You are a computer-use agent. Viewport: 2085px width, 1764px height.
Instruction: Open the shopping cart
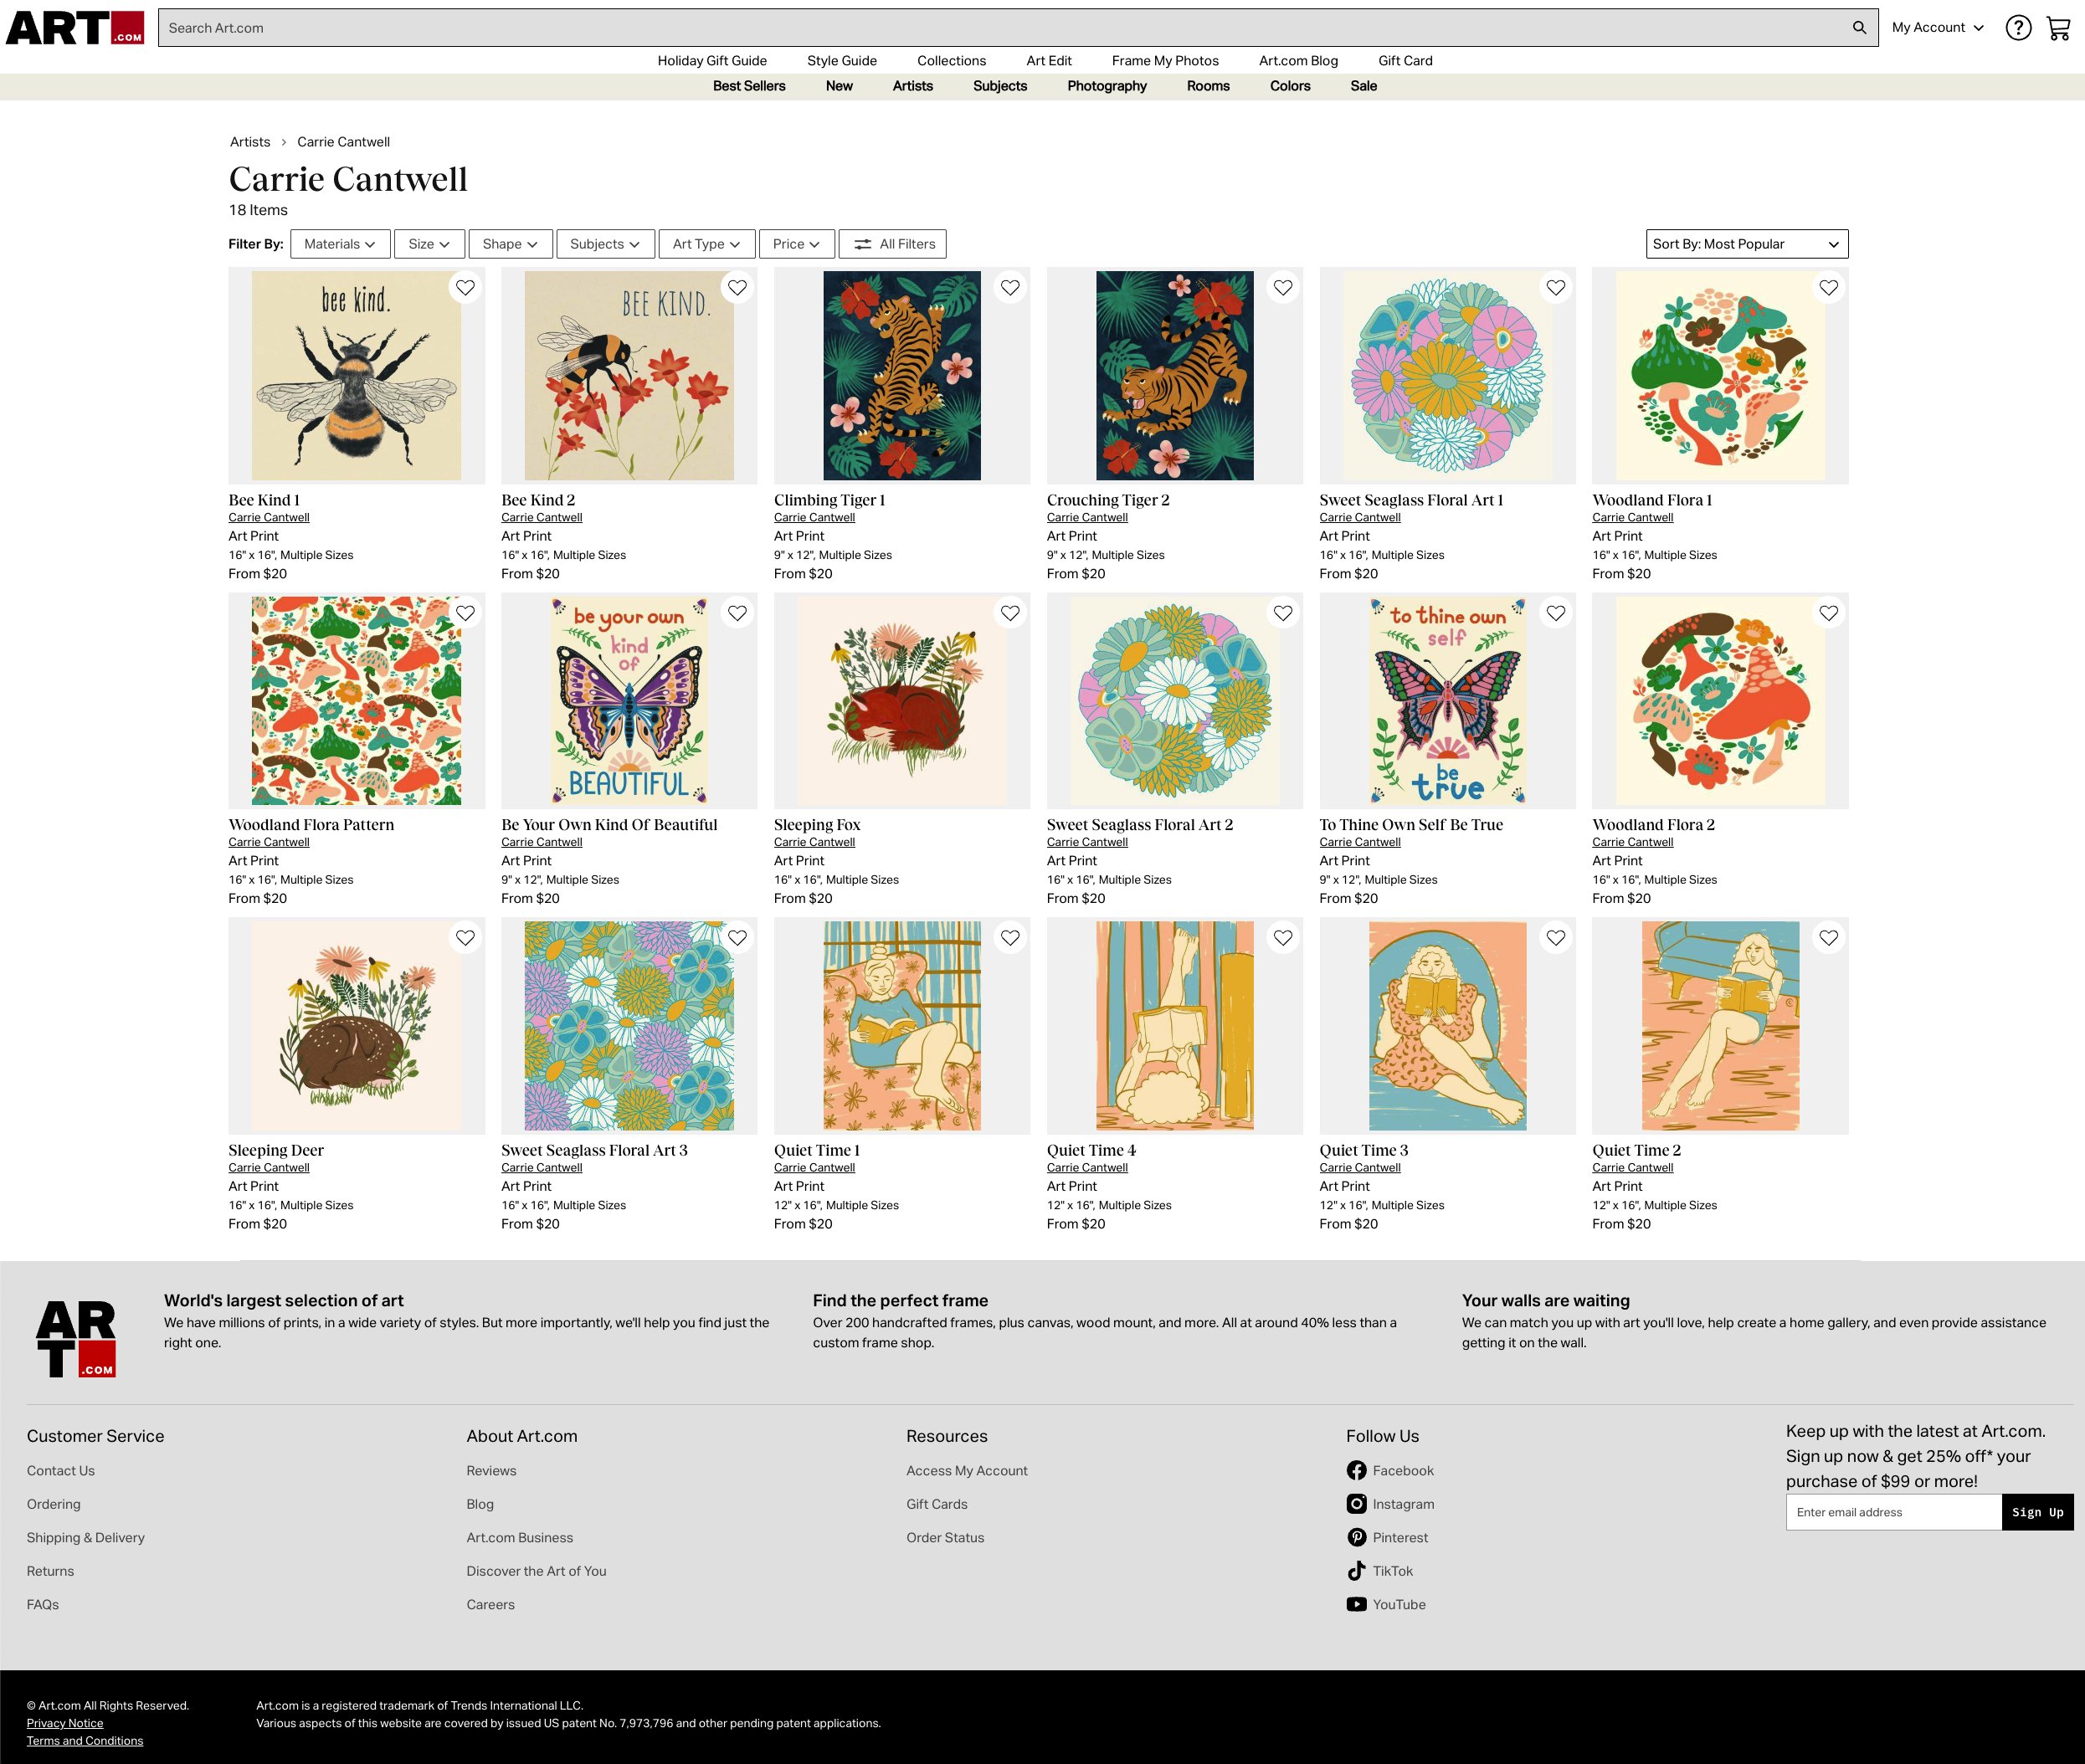click(x=2058, y=28)
